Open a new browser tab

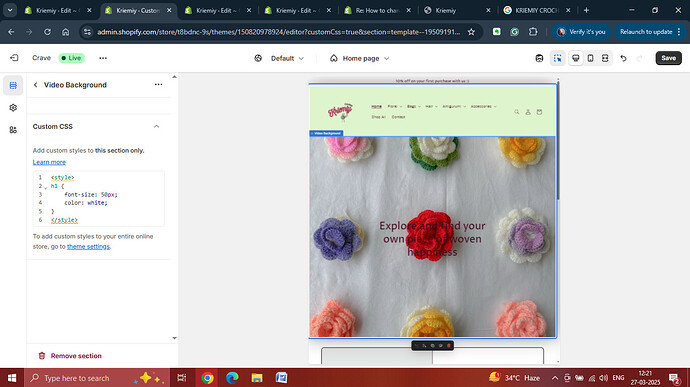tap(586, 10)
